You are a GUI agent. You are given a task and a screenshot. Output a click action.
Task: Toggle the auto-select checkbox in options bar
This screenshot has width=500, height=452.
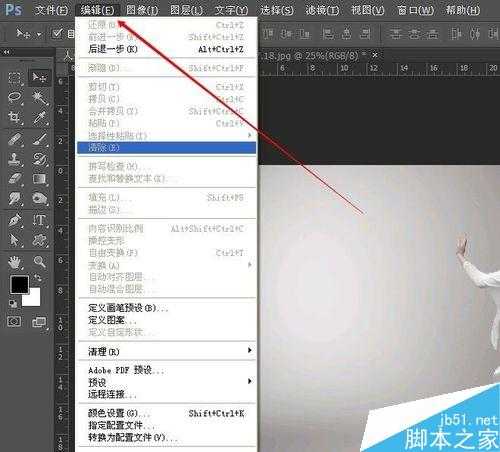click(57, 33)
